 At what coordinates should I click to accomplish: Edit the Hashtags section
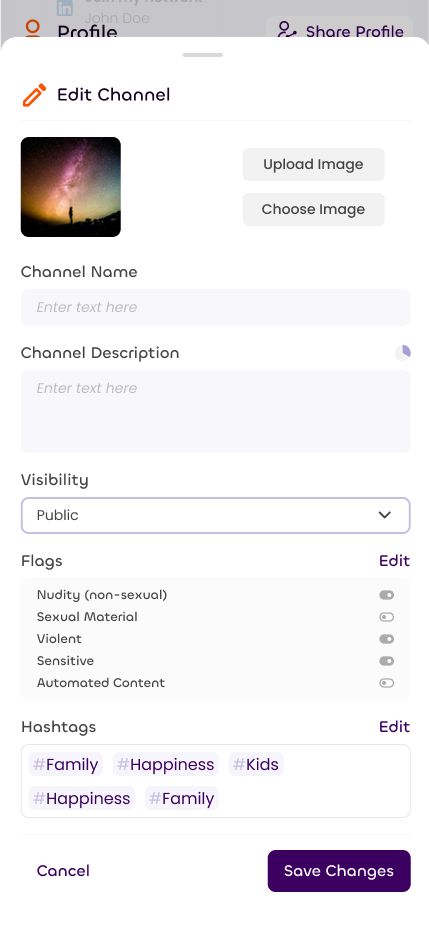tap(394, 726)
